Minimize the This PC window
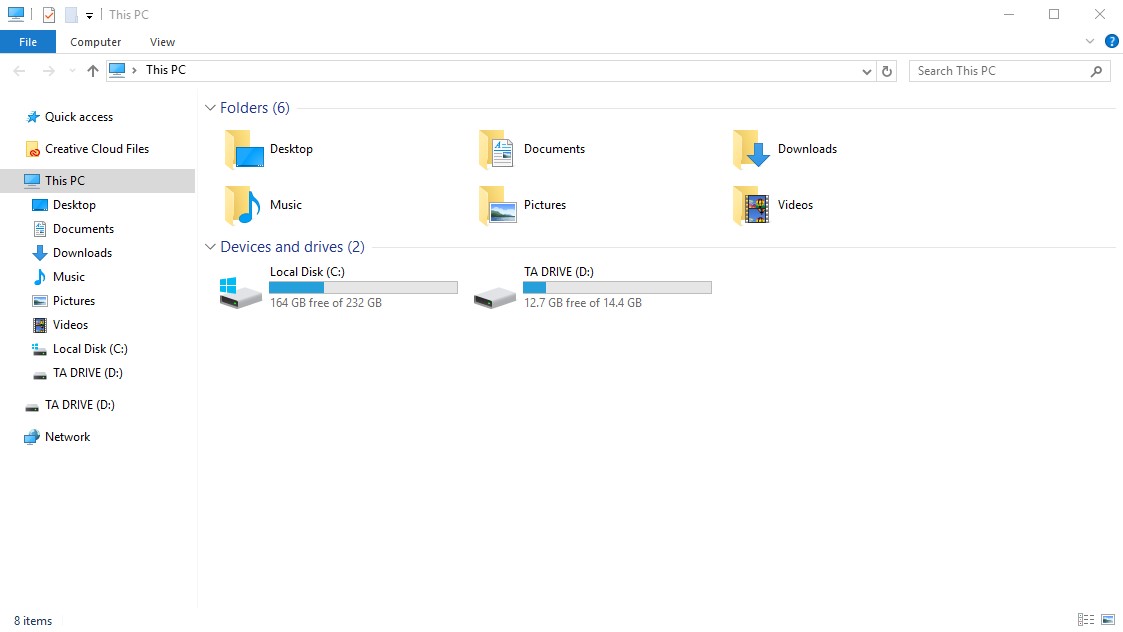The height and width of the screenshot is (632, 1123). pos(1009,14)
